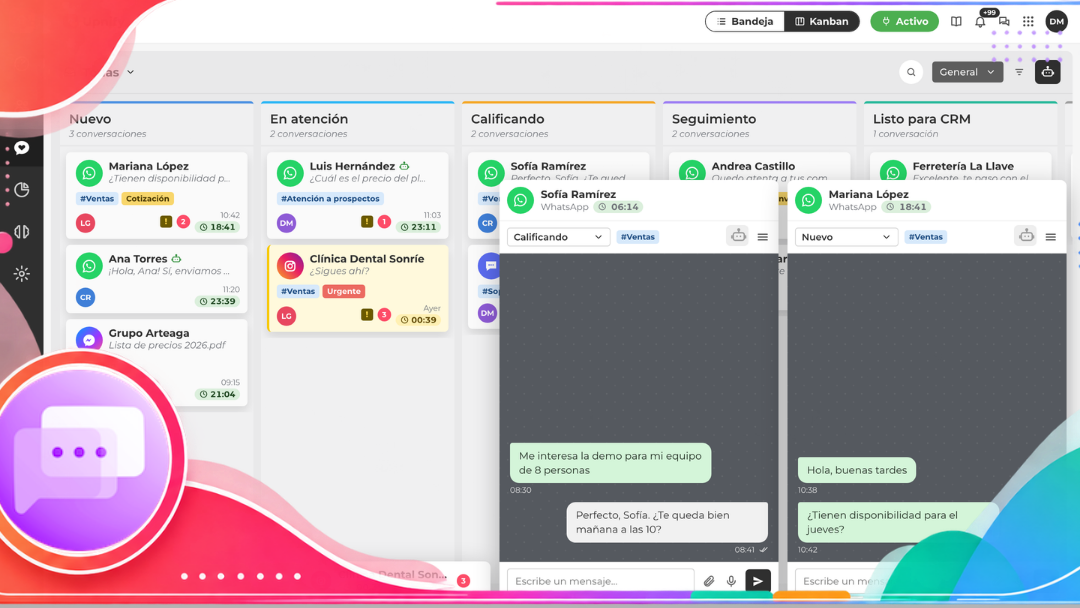Open notifications bell with +99 badge
Screen dimensions: 1080x608
tap(980, 21)
